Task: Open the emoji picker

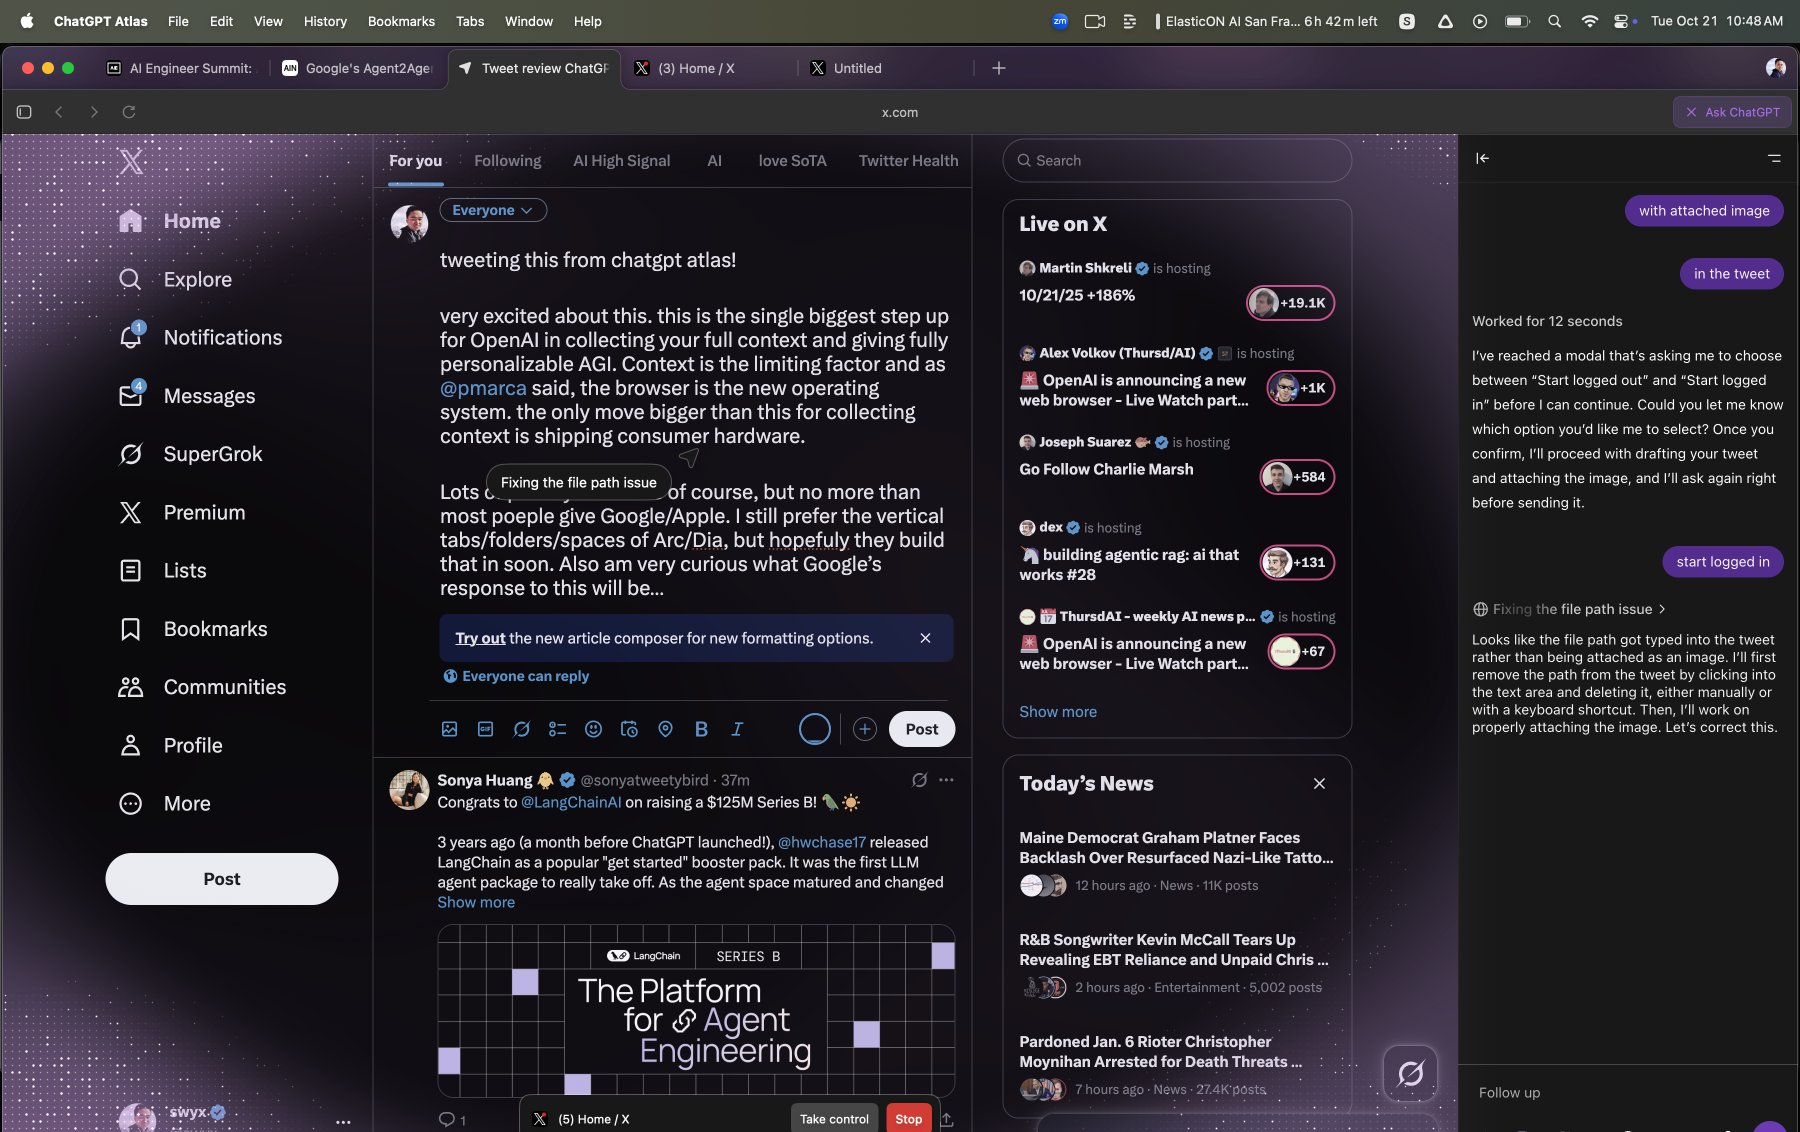Action: [593, 729]
